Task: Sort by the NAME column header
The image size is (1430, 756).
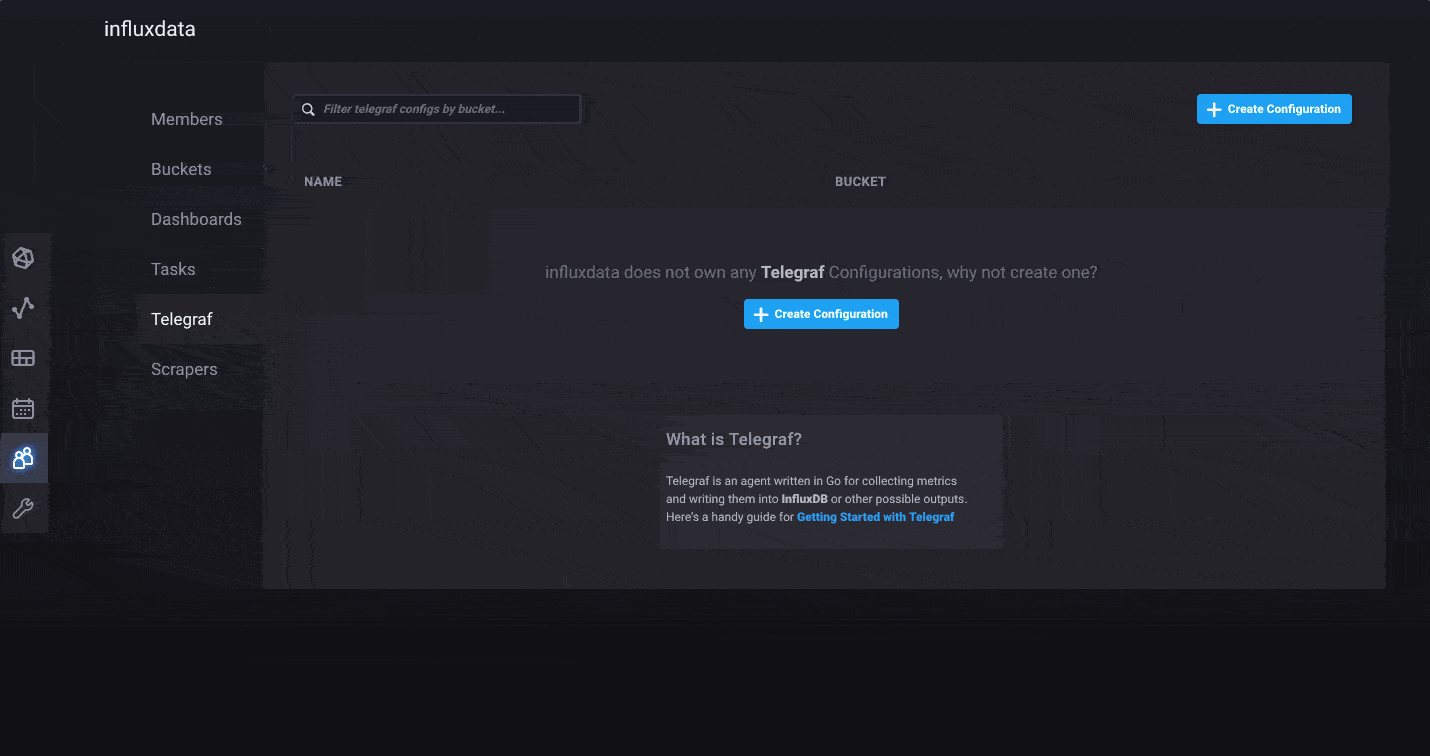Action: tap(323, 182)
